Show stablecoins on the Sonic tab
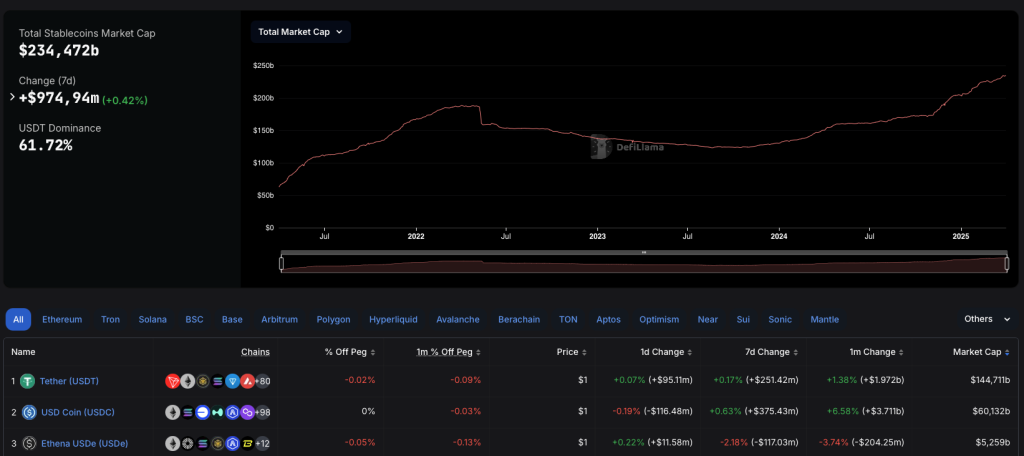This screenshot has height=456, width=1024. point(780,319)
